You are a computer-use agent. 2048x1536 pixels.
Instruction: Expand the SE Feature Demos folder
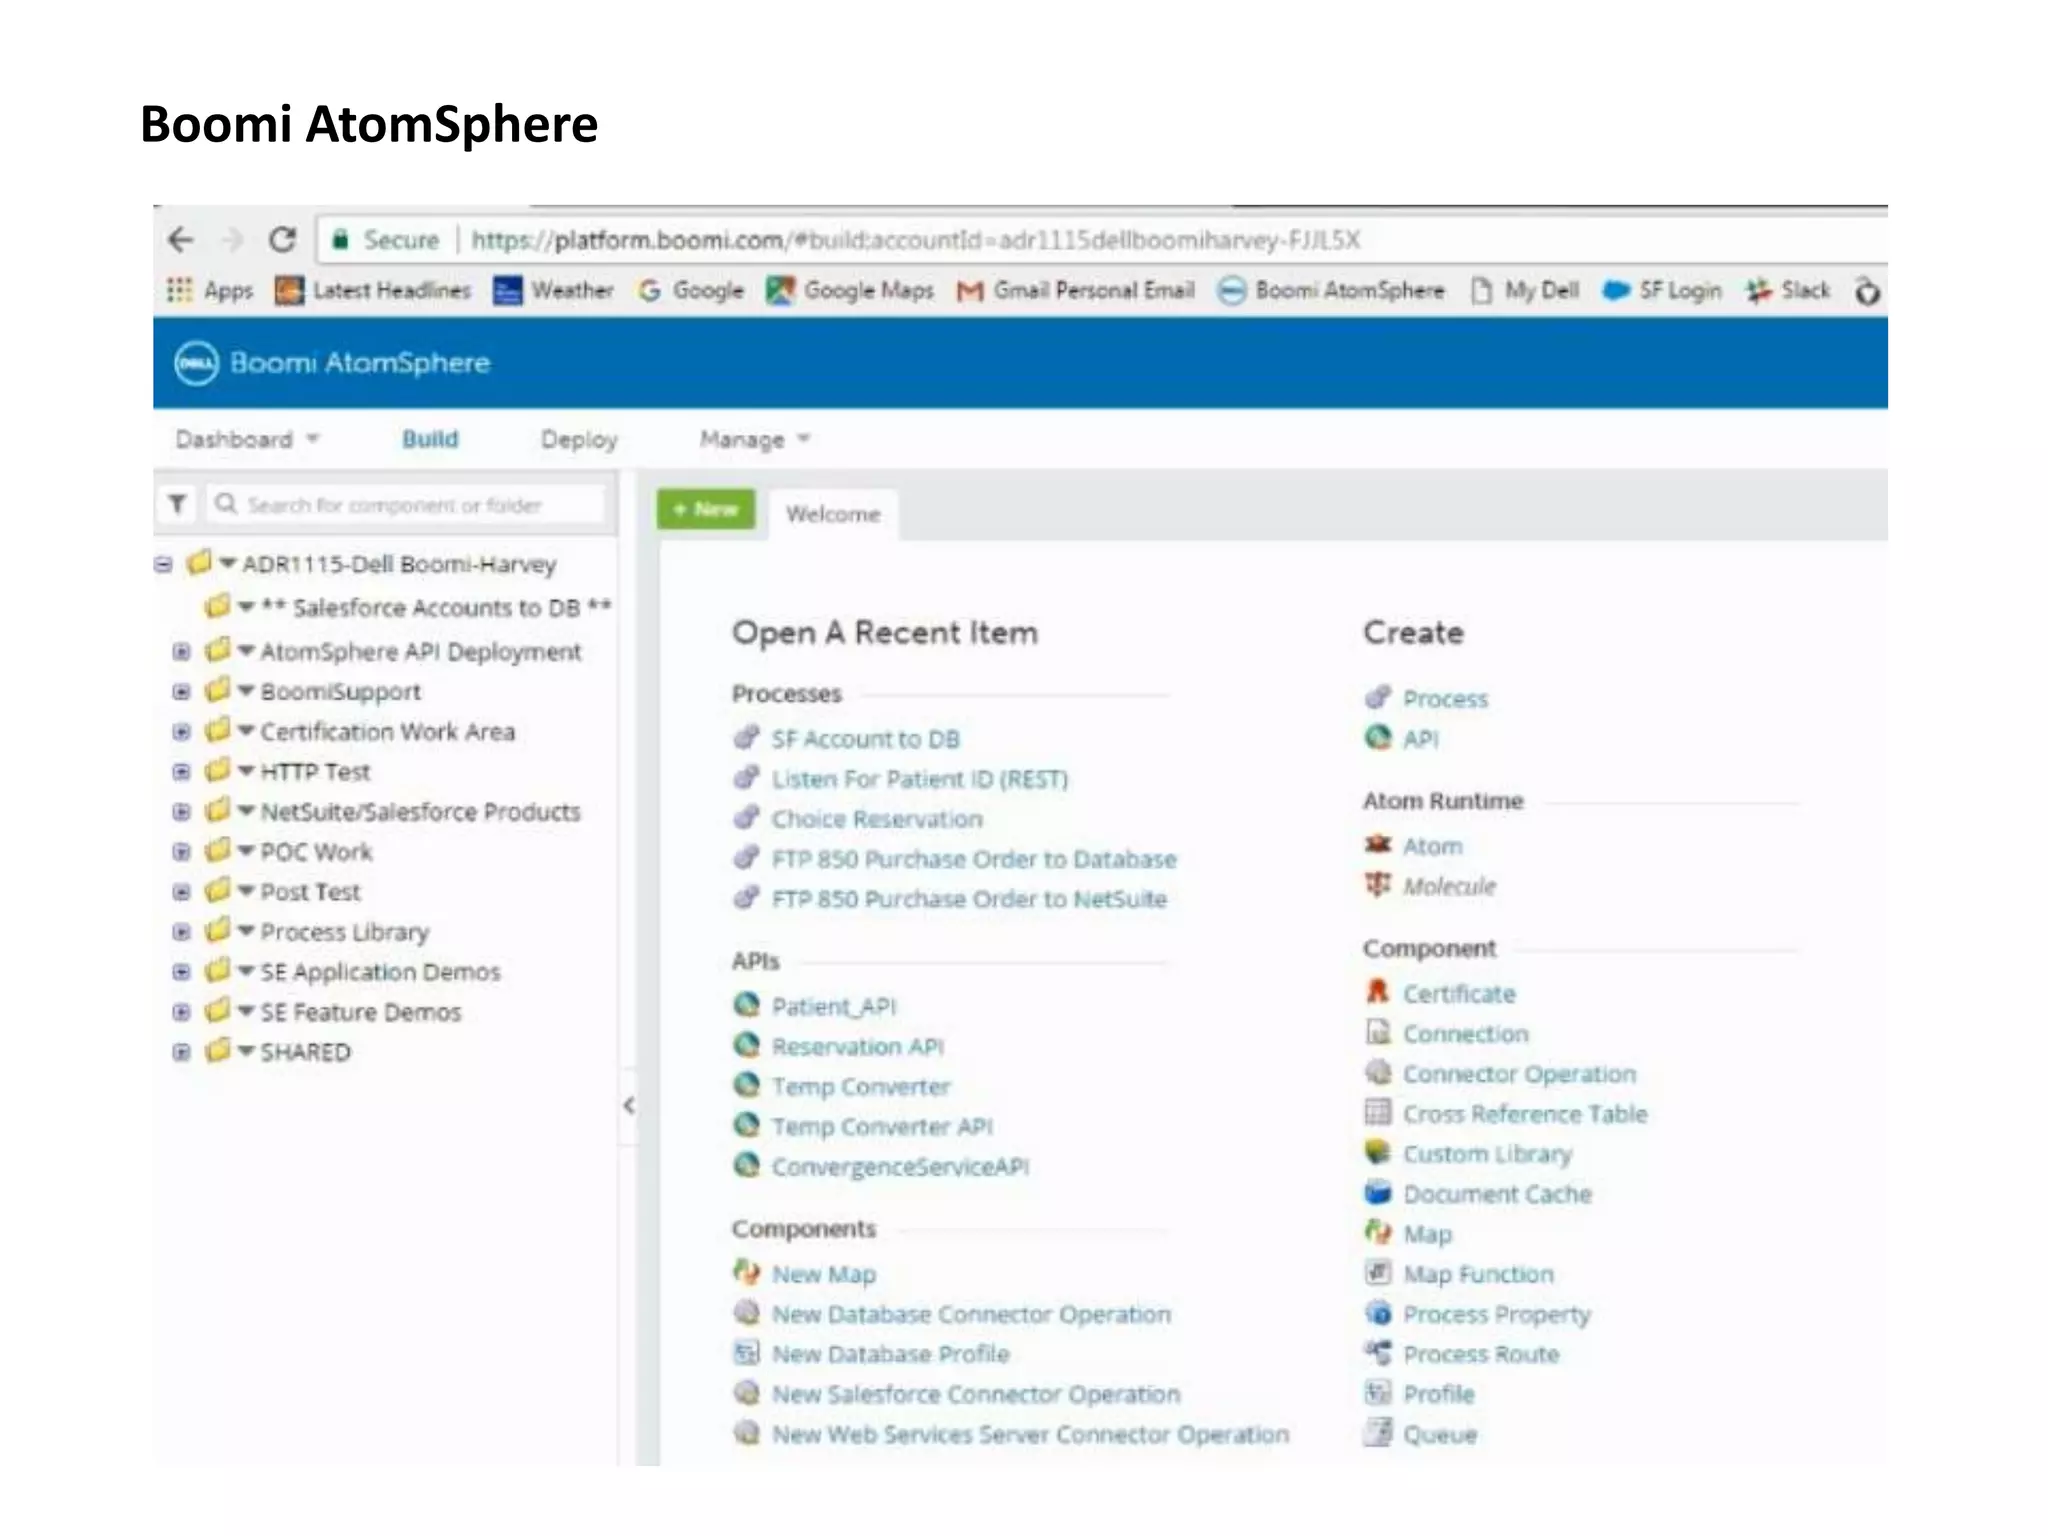(x=181, y=1012)
